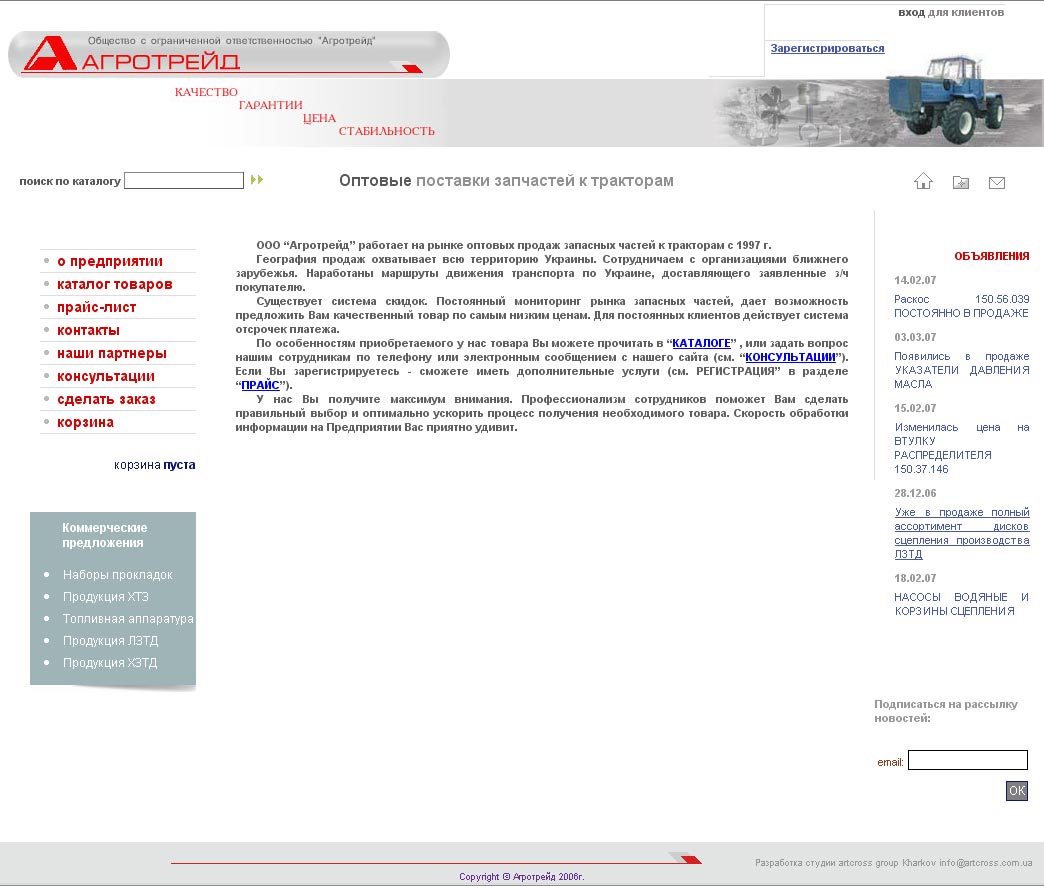Image resolution: width=1044 pixels, height=886 pixels.
Task: Go to 'каталог товаров' section
Action: point(115,284)
